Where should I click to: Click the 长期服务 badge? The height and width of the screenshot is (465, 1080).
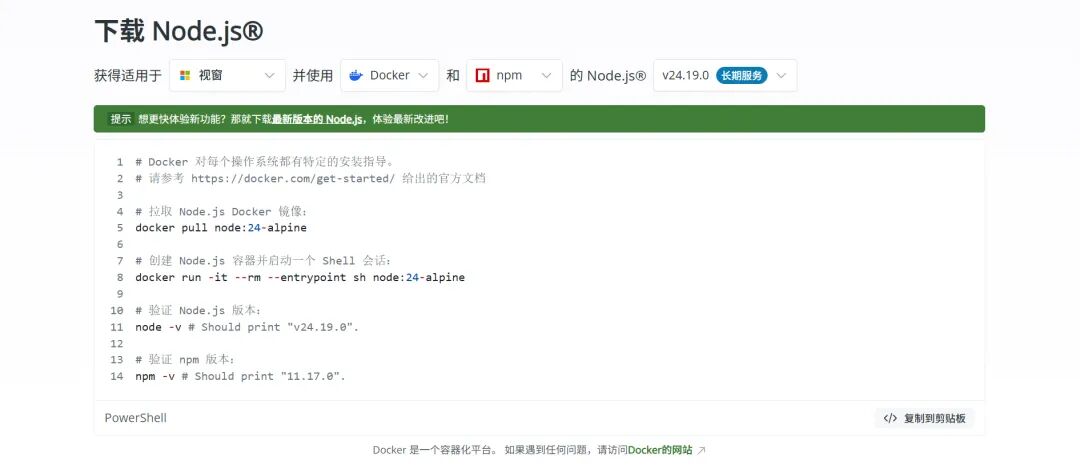coord(742,76)
